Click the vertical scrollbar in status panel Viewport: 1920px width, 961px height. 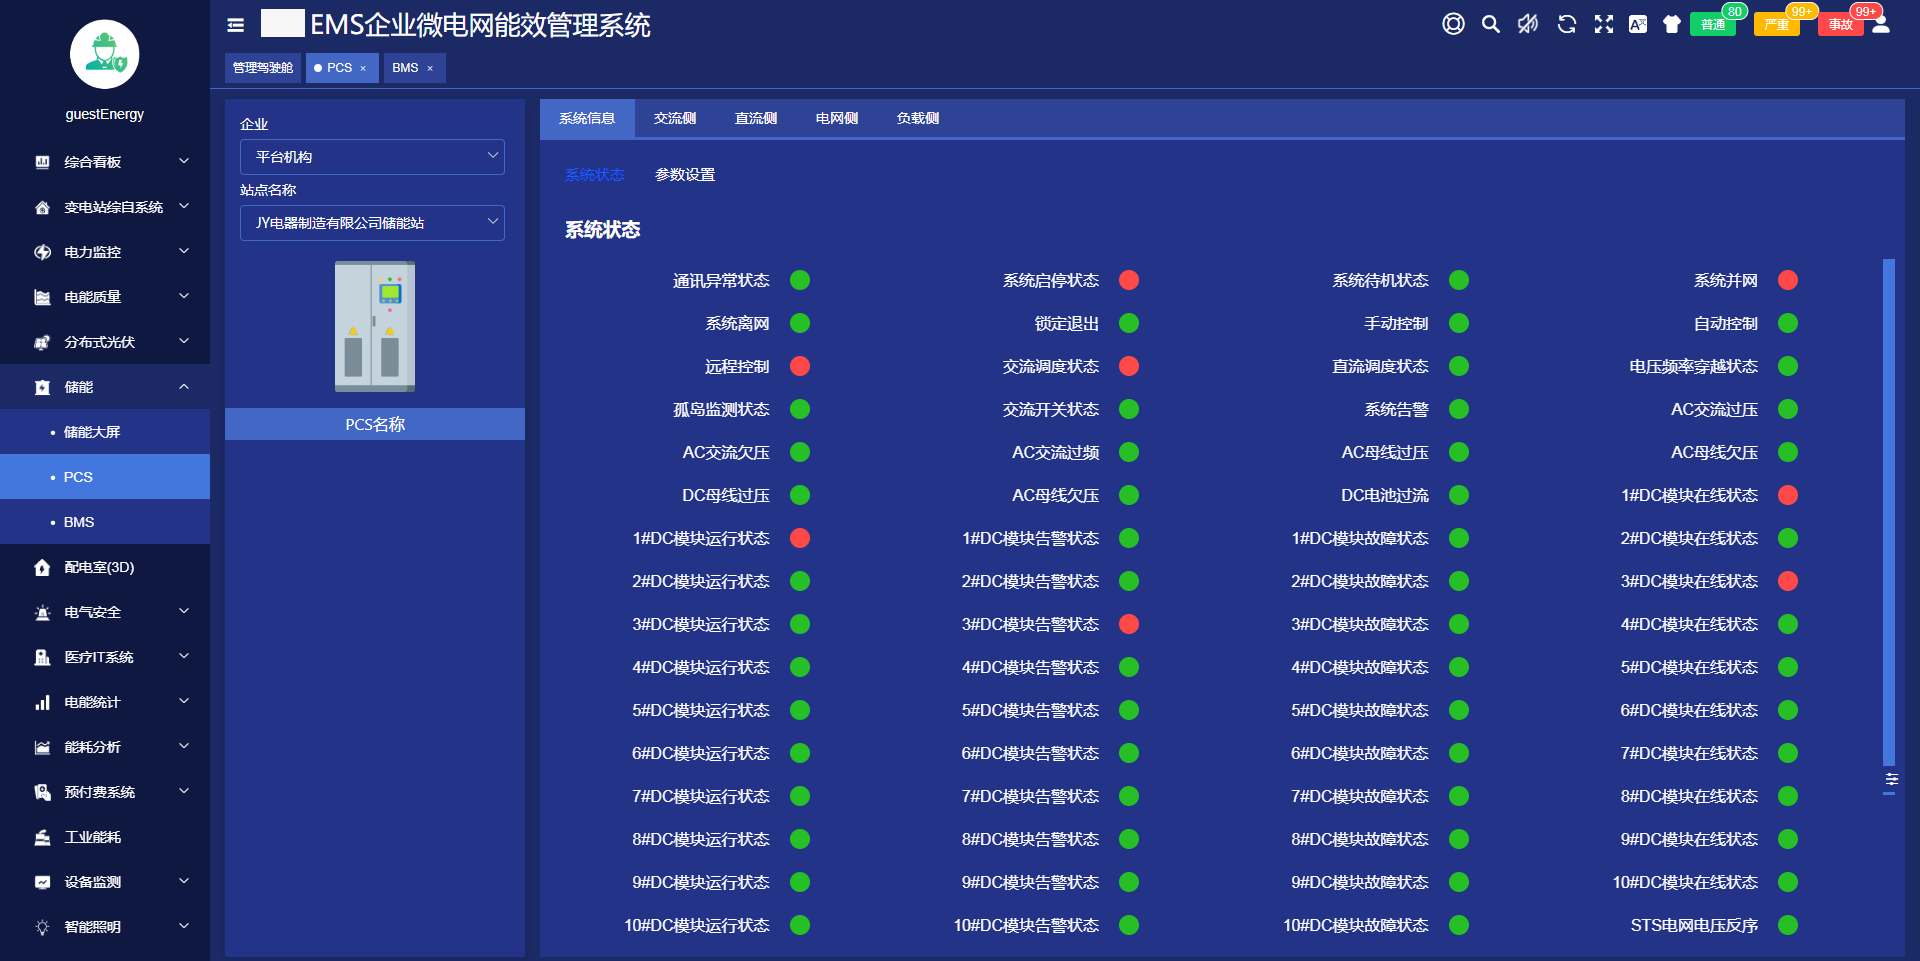[1888, 510]
